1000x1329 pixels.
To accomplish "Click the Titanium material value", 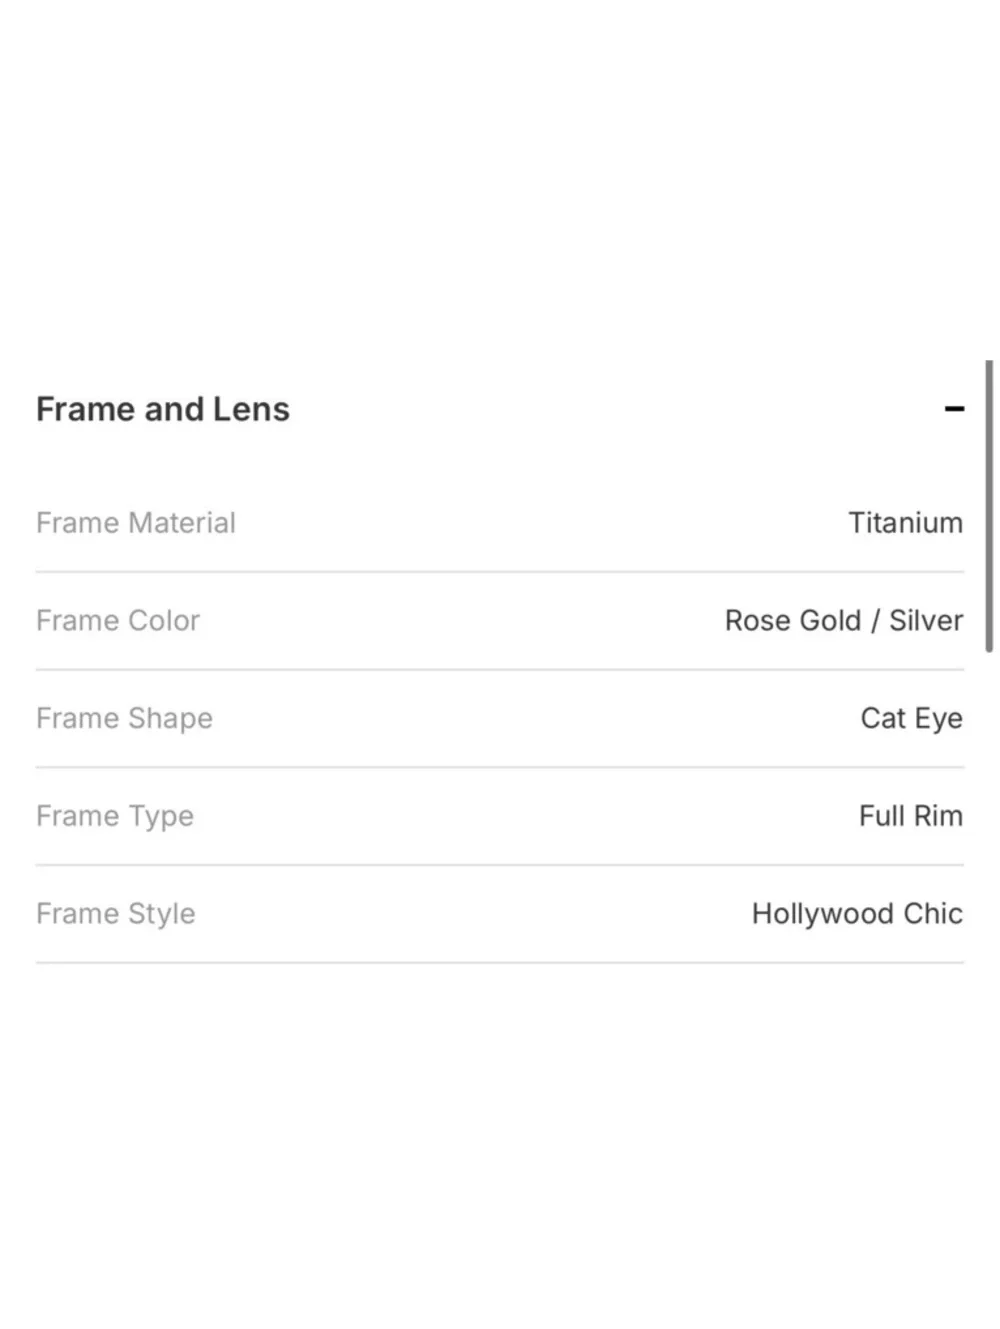I will [x=905, y=523].
